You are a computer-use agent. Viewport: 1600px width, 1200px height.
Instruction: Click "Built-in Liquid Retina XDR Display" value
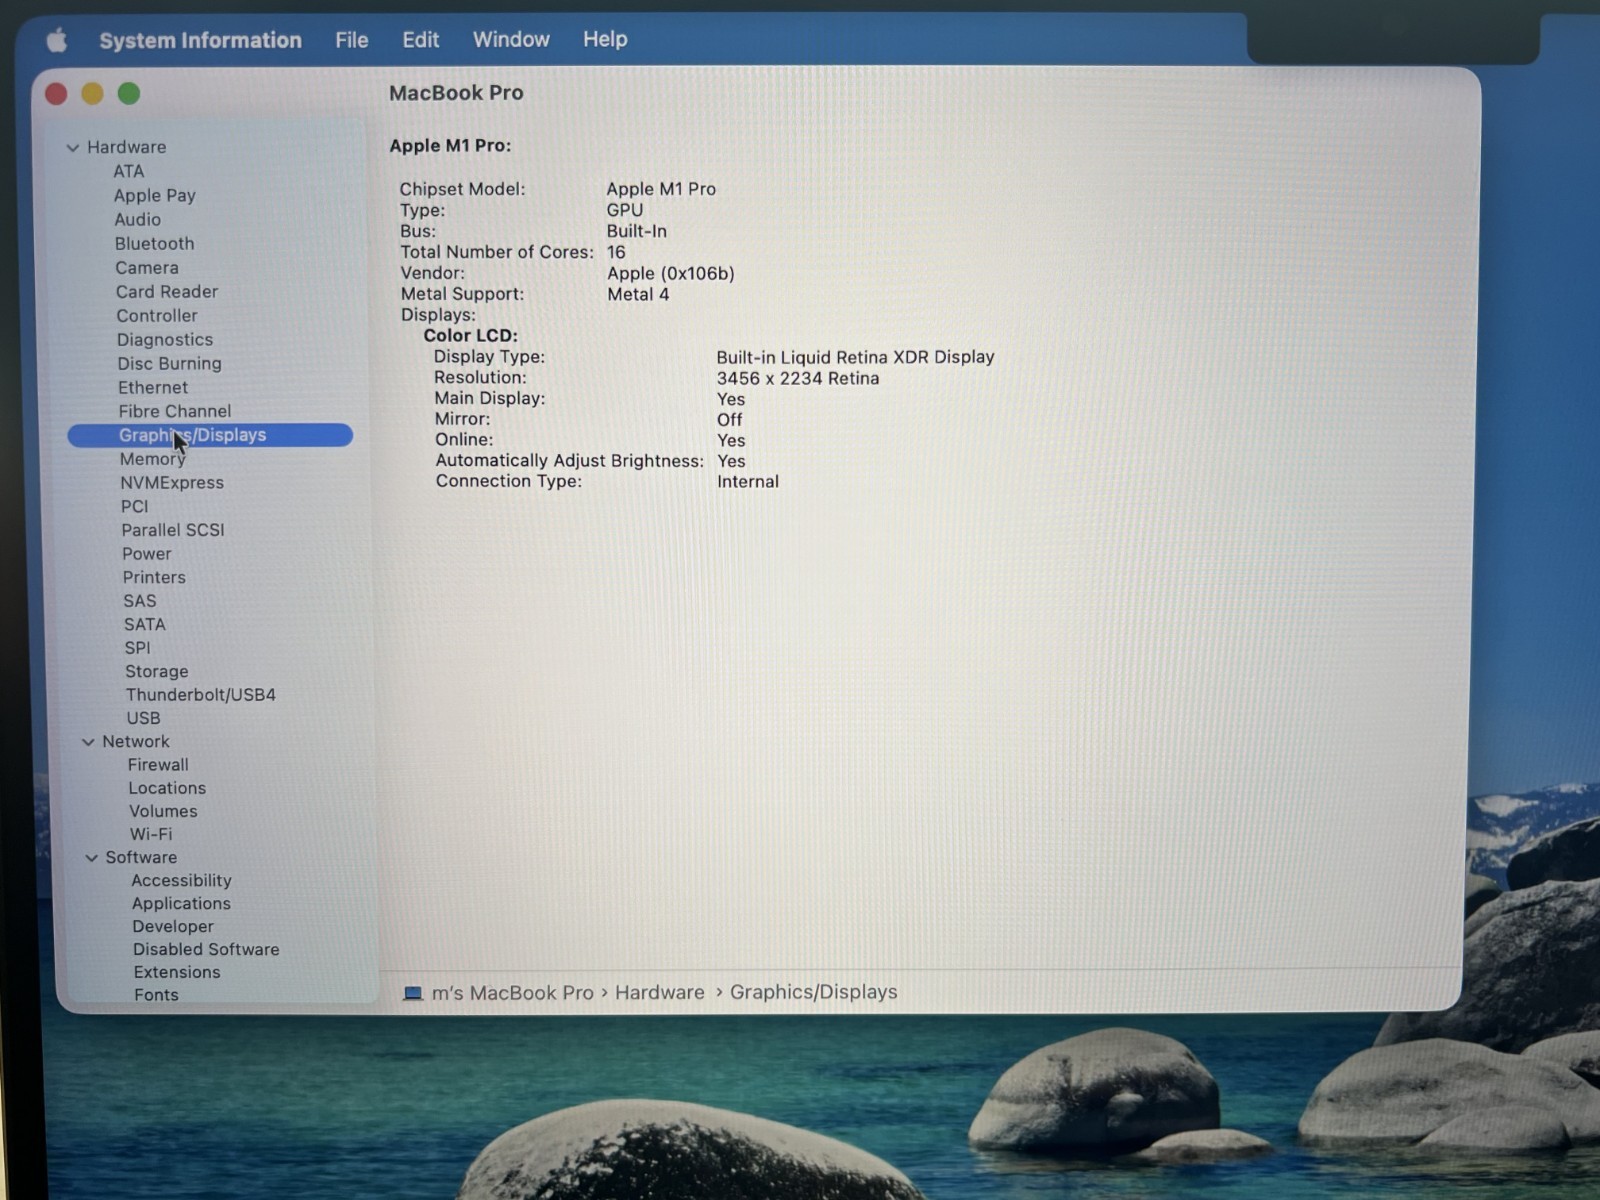click(x=855, y=357)
